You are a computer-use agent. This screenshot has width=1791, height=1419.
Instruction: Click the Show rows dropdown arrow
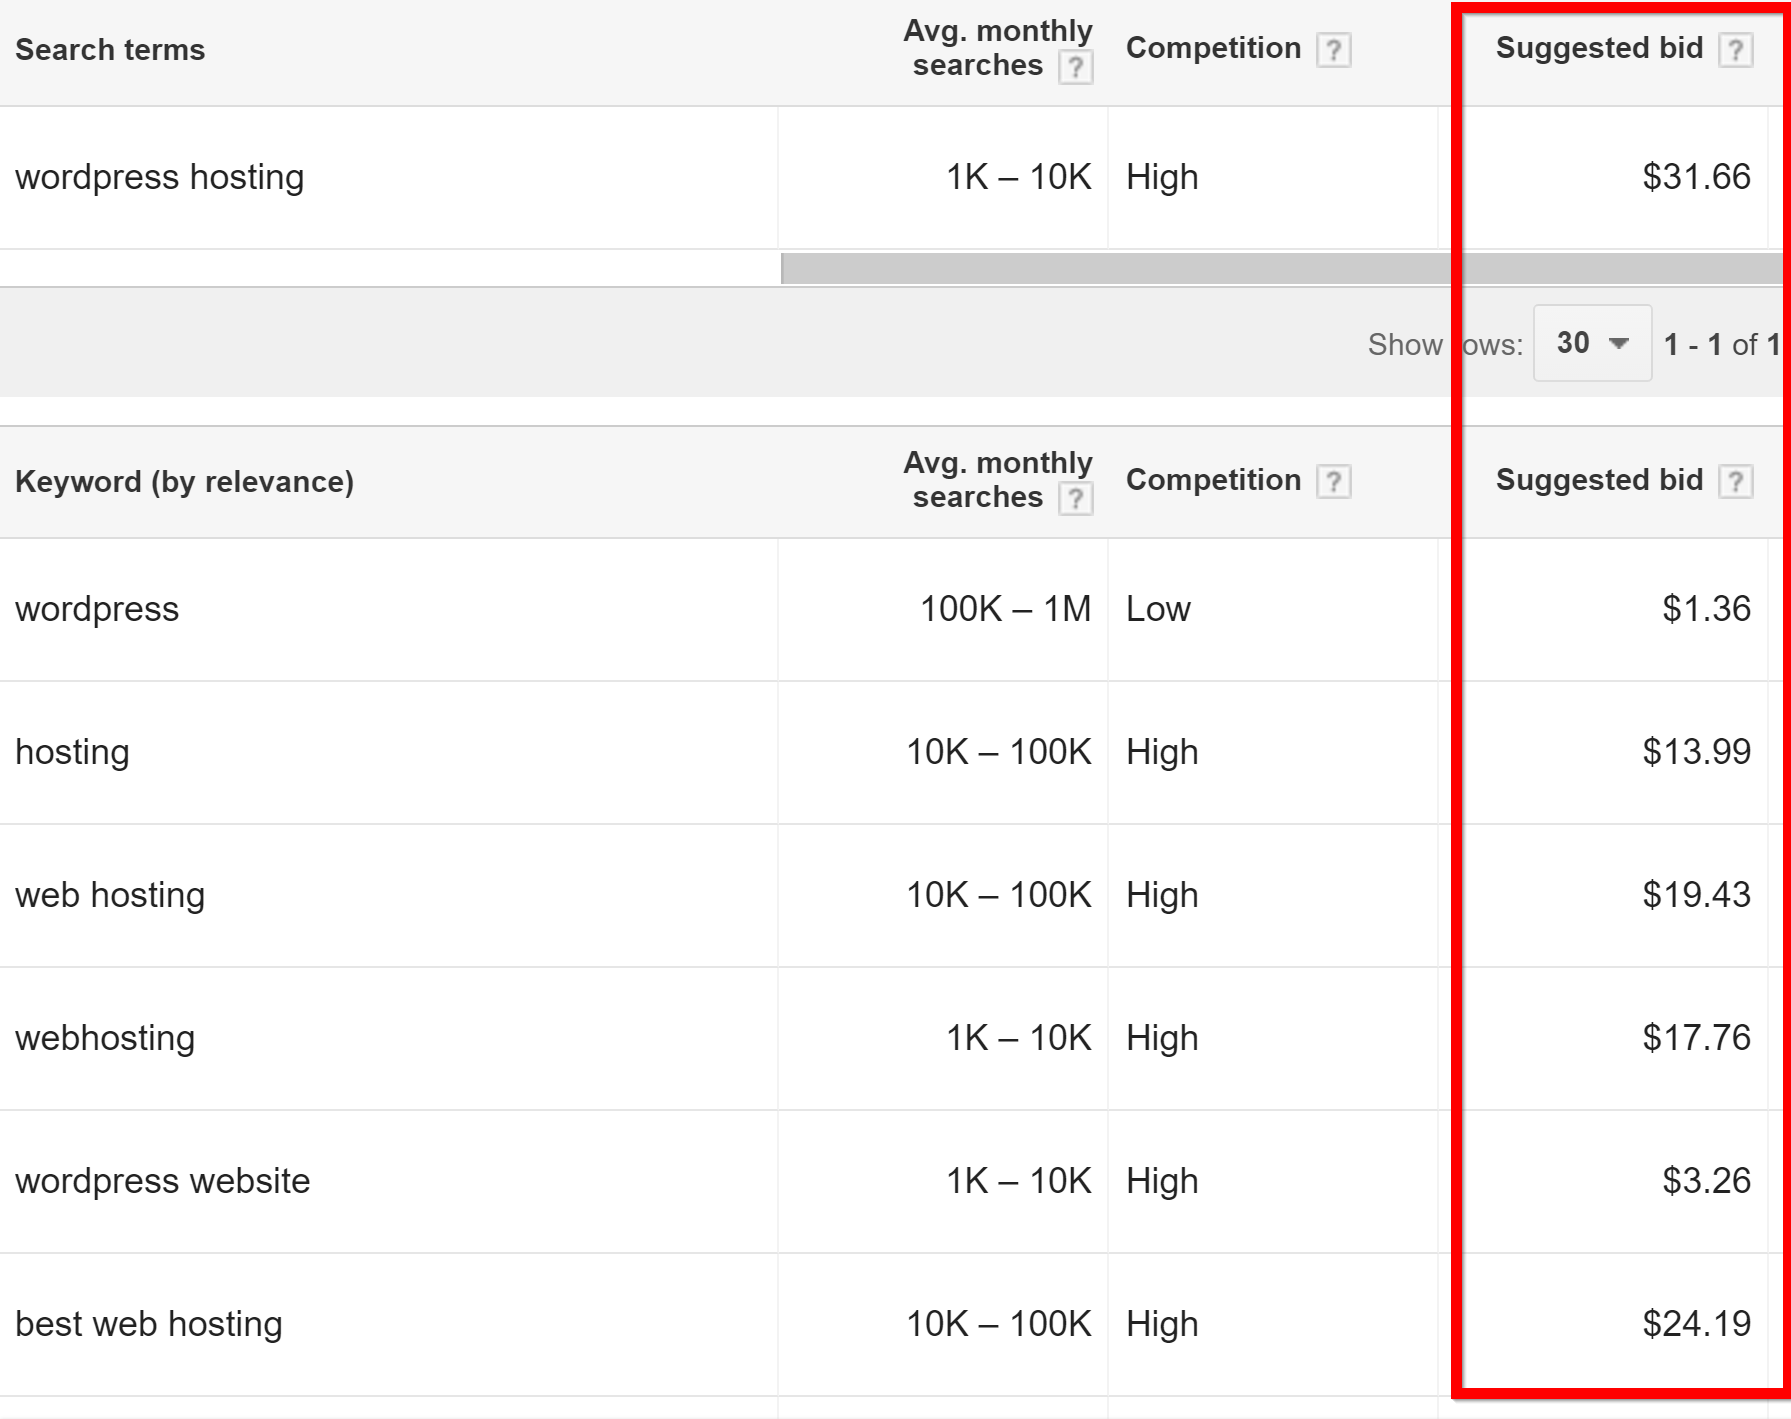[x=1618, y=343]
